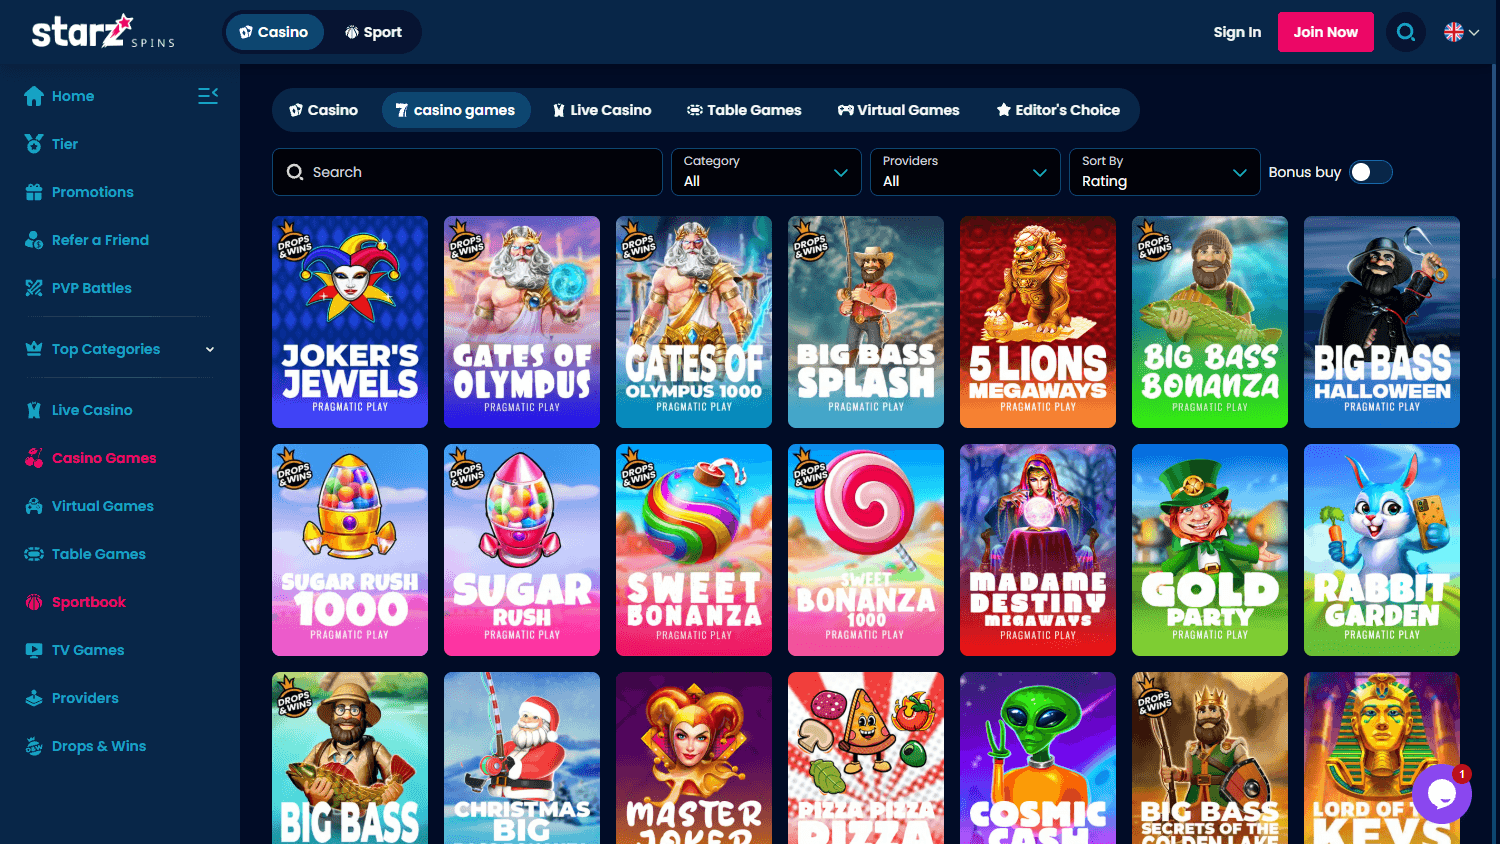
Task: Open the Gates of Olympus 1000 tile
Action: tap(694, 322)
